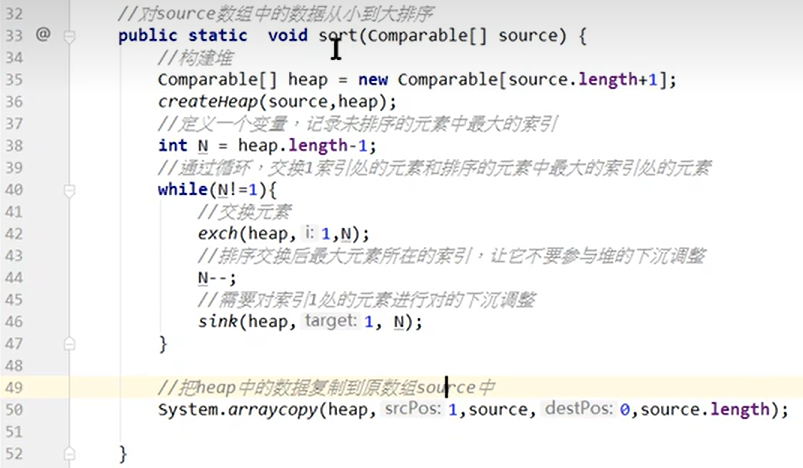Click 'source.length' at the end of line 50
This screenshot has height=468, width=803.
pyautogui.click(x=705, y=410)
